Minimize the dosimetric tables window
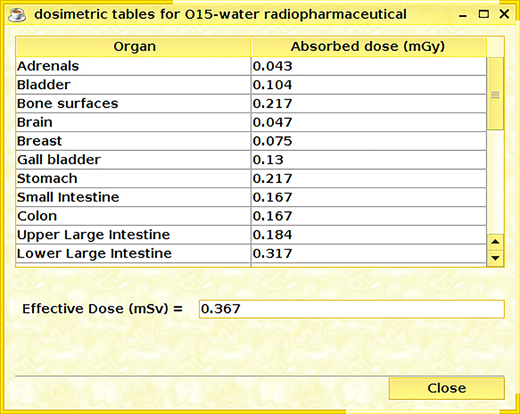Image resolution: width=520 pixels, height=414 pixels. tap(463, 15)
